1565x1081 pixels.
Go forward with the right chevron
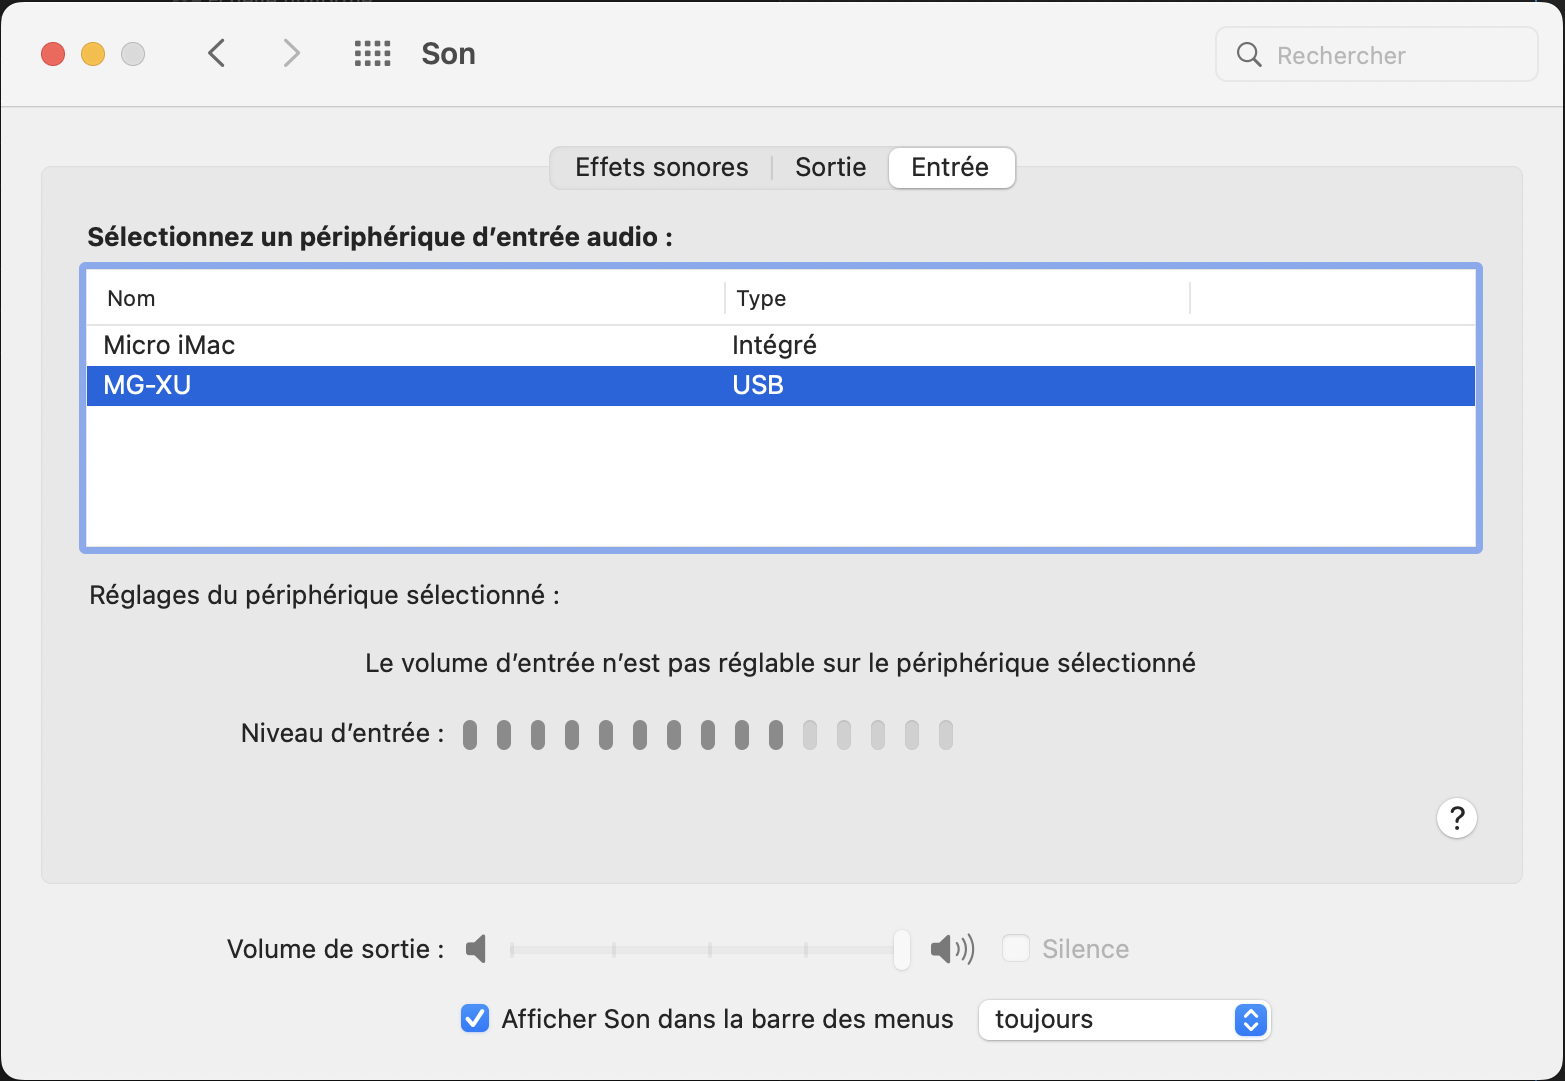coord(291,53)
